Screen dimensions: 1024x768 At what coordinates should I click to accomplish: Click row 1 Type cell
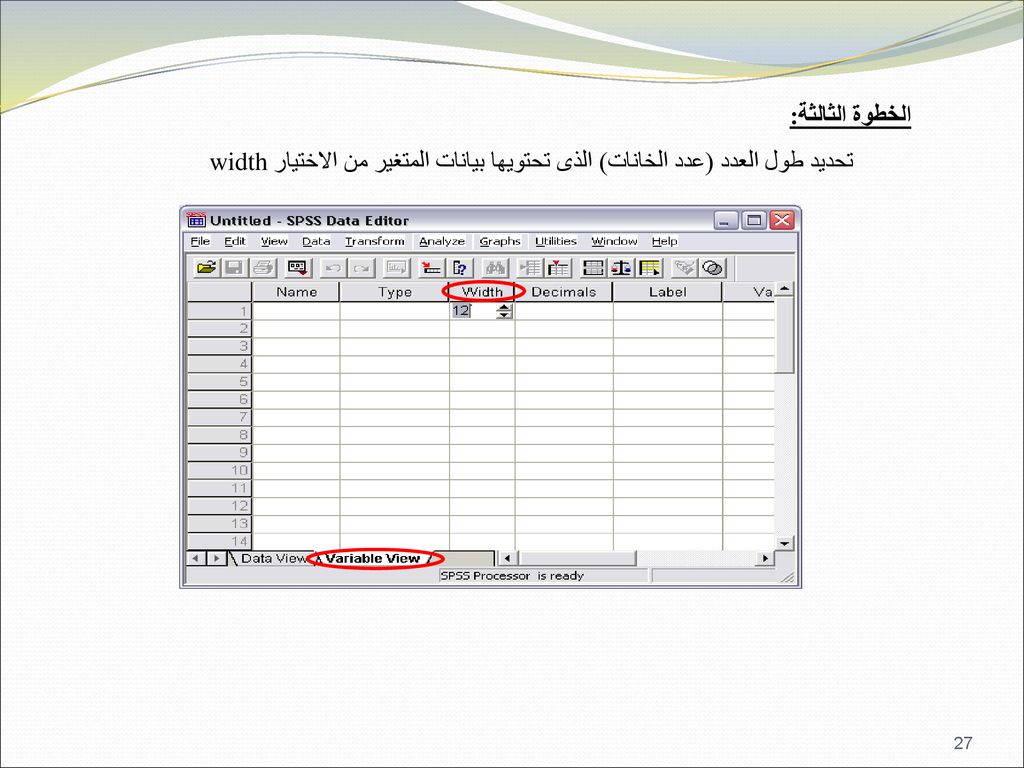pos(395,311)
